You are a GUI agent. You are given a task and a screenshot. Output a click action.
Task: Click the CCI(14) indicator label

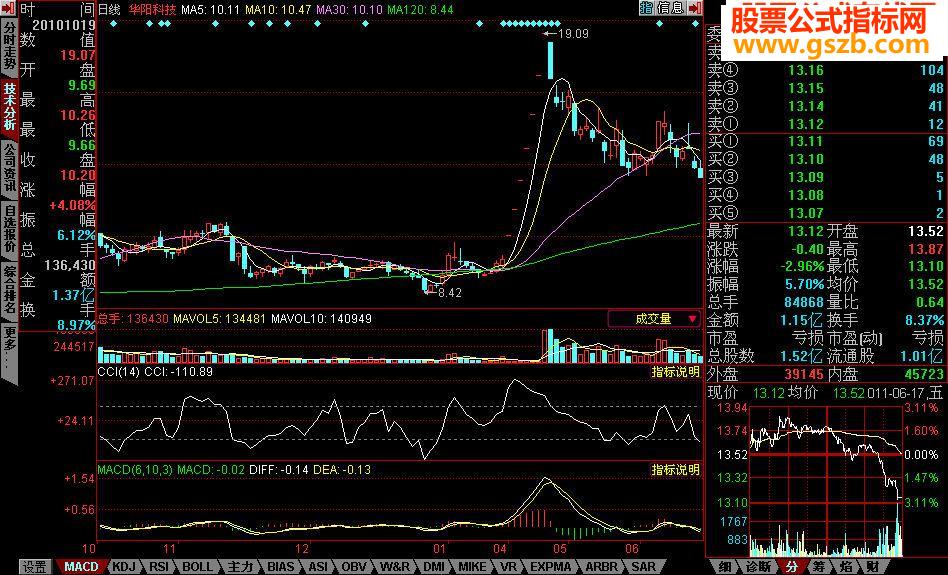coord(118,372)
